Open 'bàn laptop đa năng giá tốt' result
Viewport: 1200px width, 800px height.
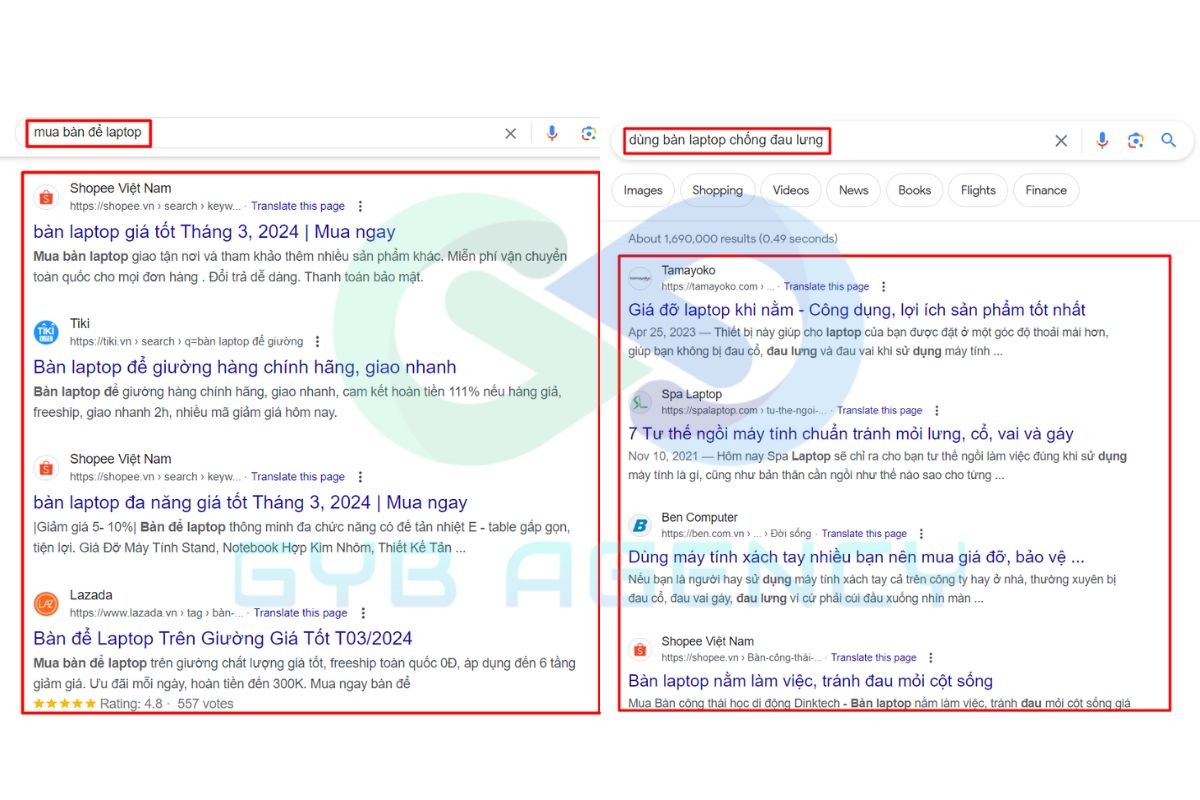(x=250, y=503)
